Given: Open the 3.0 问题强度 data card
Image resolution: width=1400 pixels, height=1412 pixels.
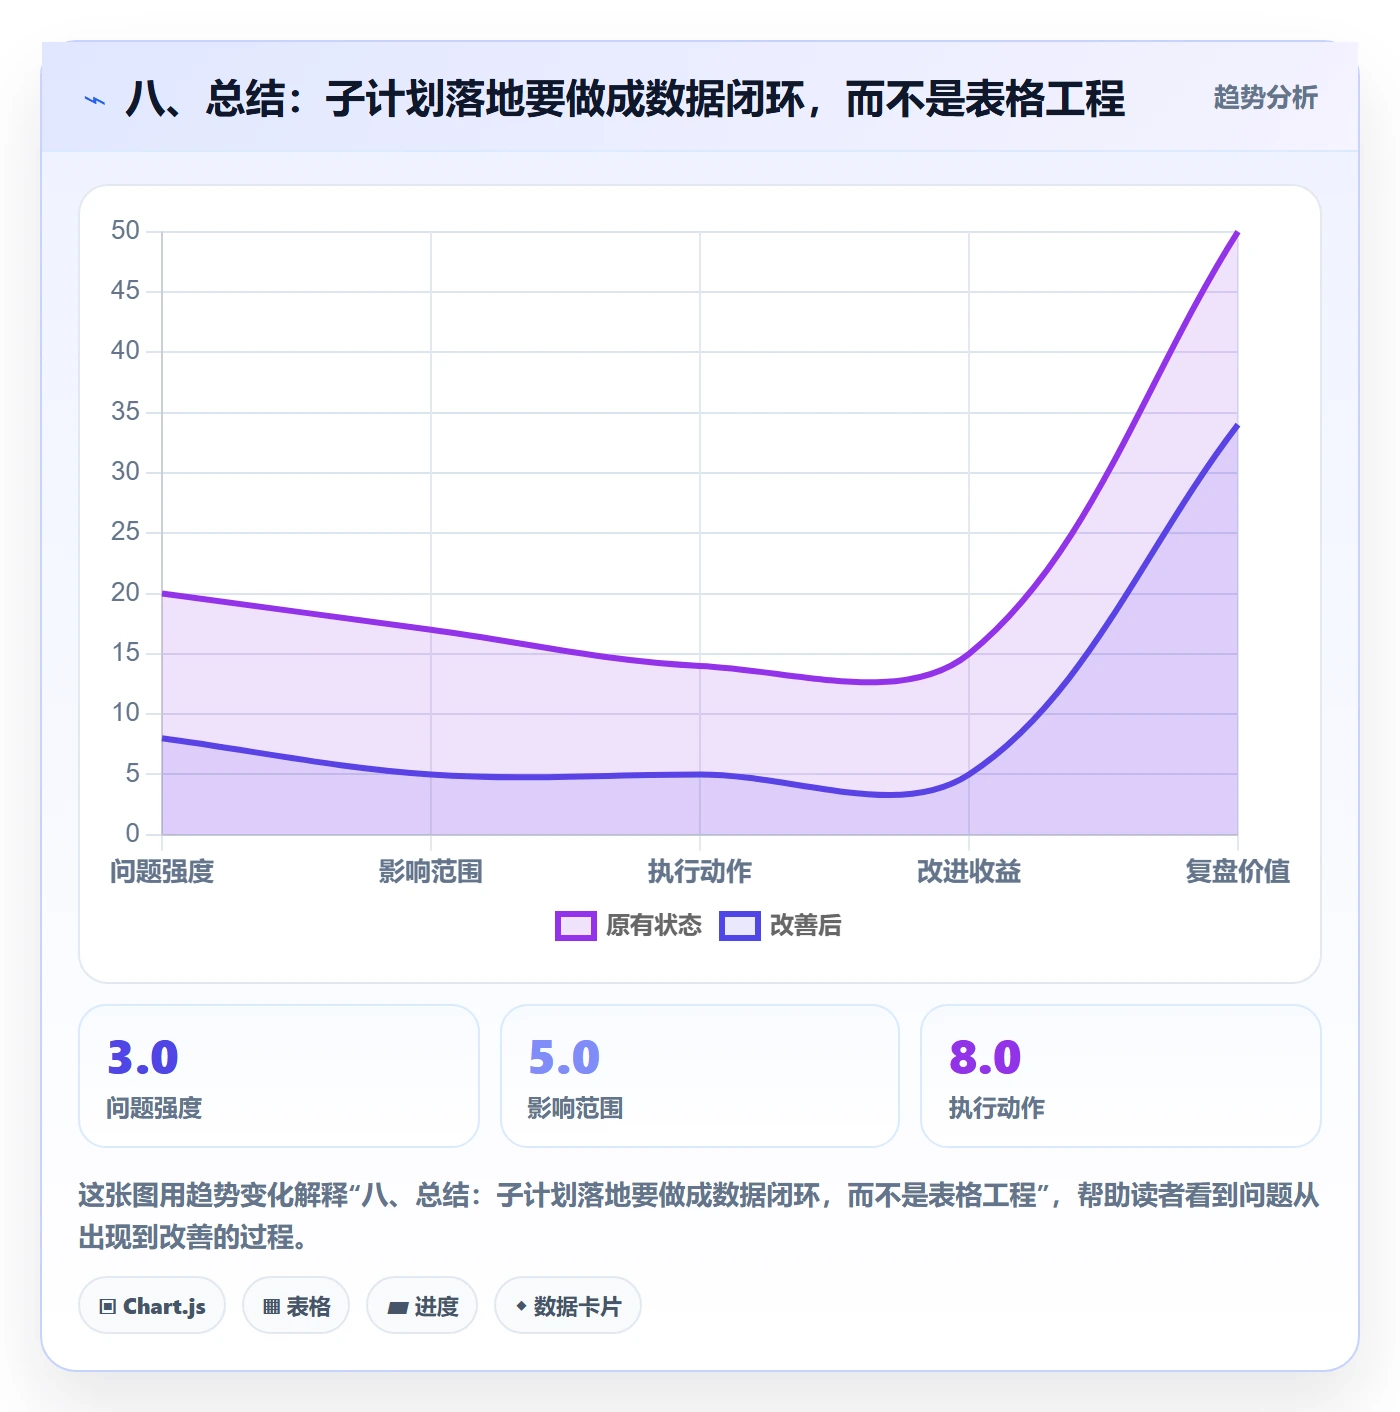Looking at the screenshot, I should 279,1076.
